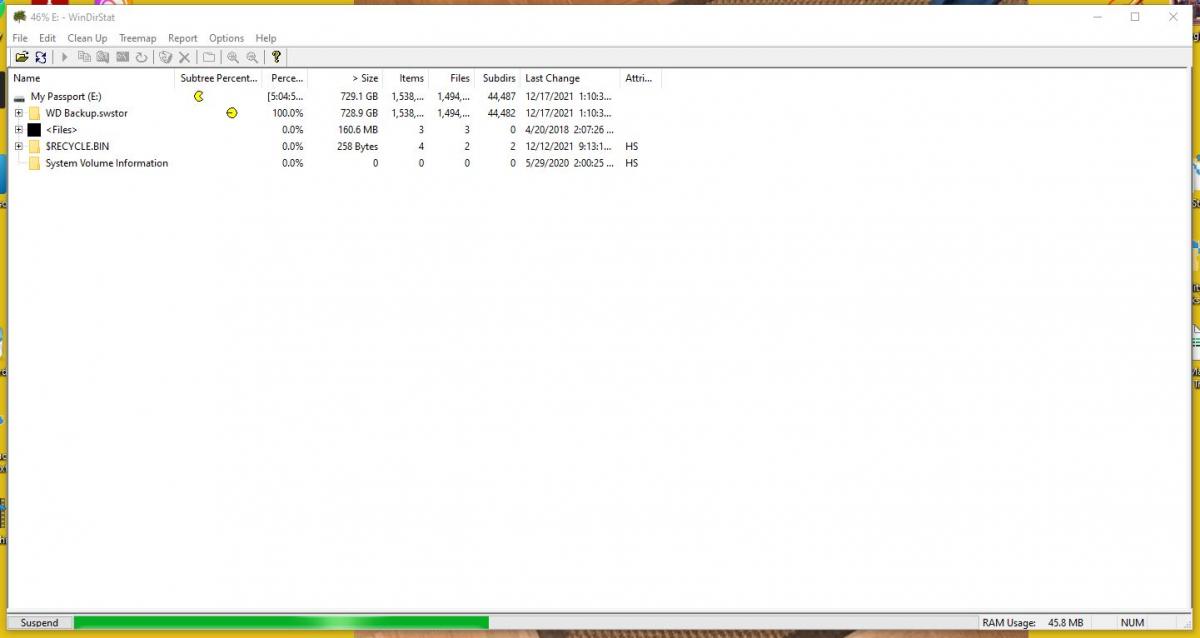This screenshot has height=638, width=1200.
Task: Click the Command Prompt Here icon
Action: click(x=122, y=58)
